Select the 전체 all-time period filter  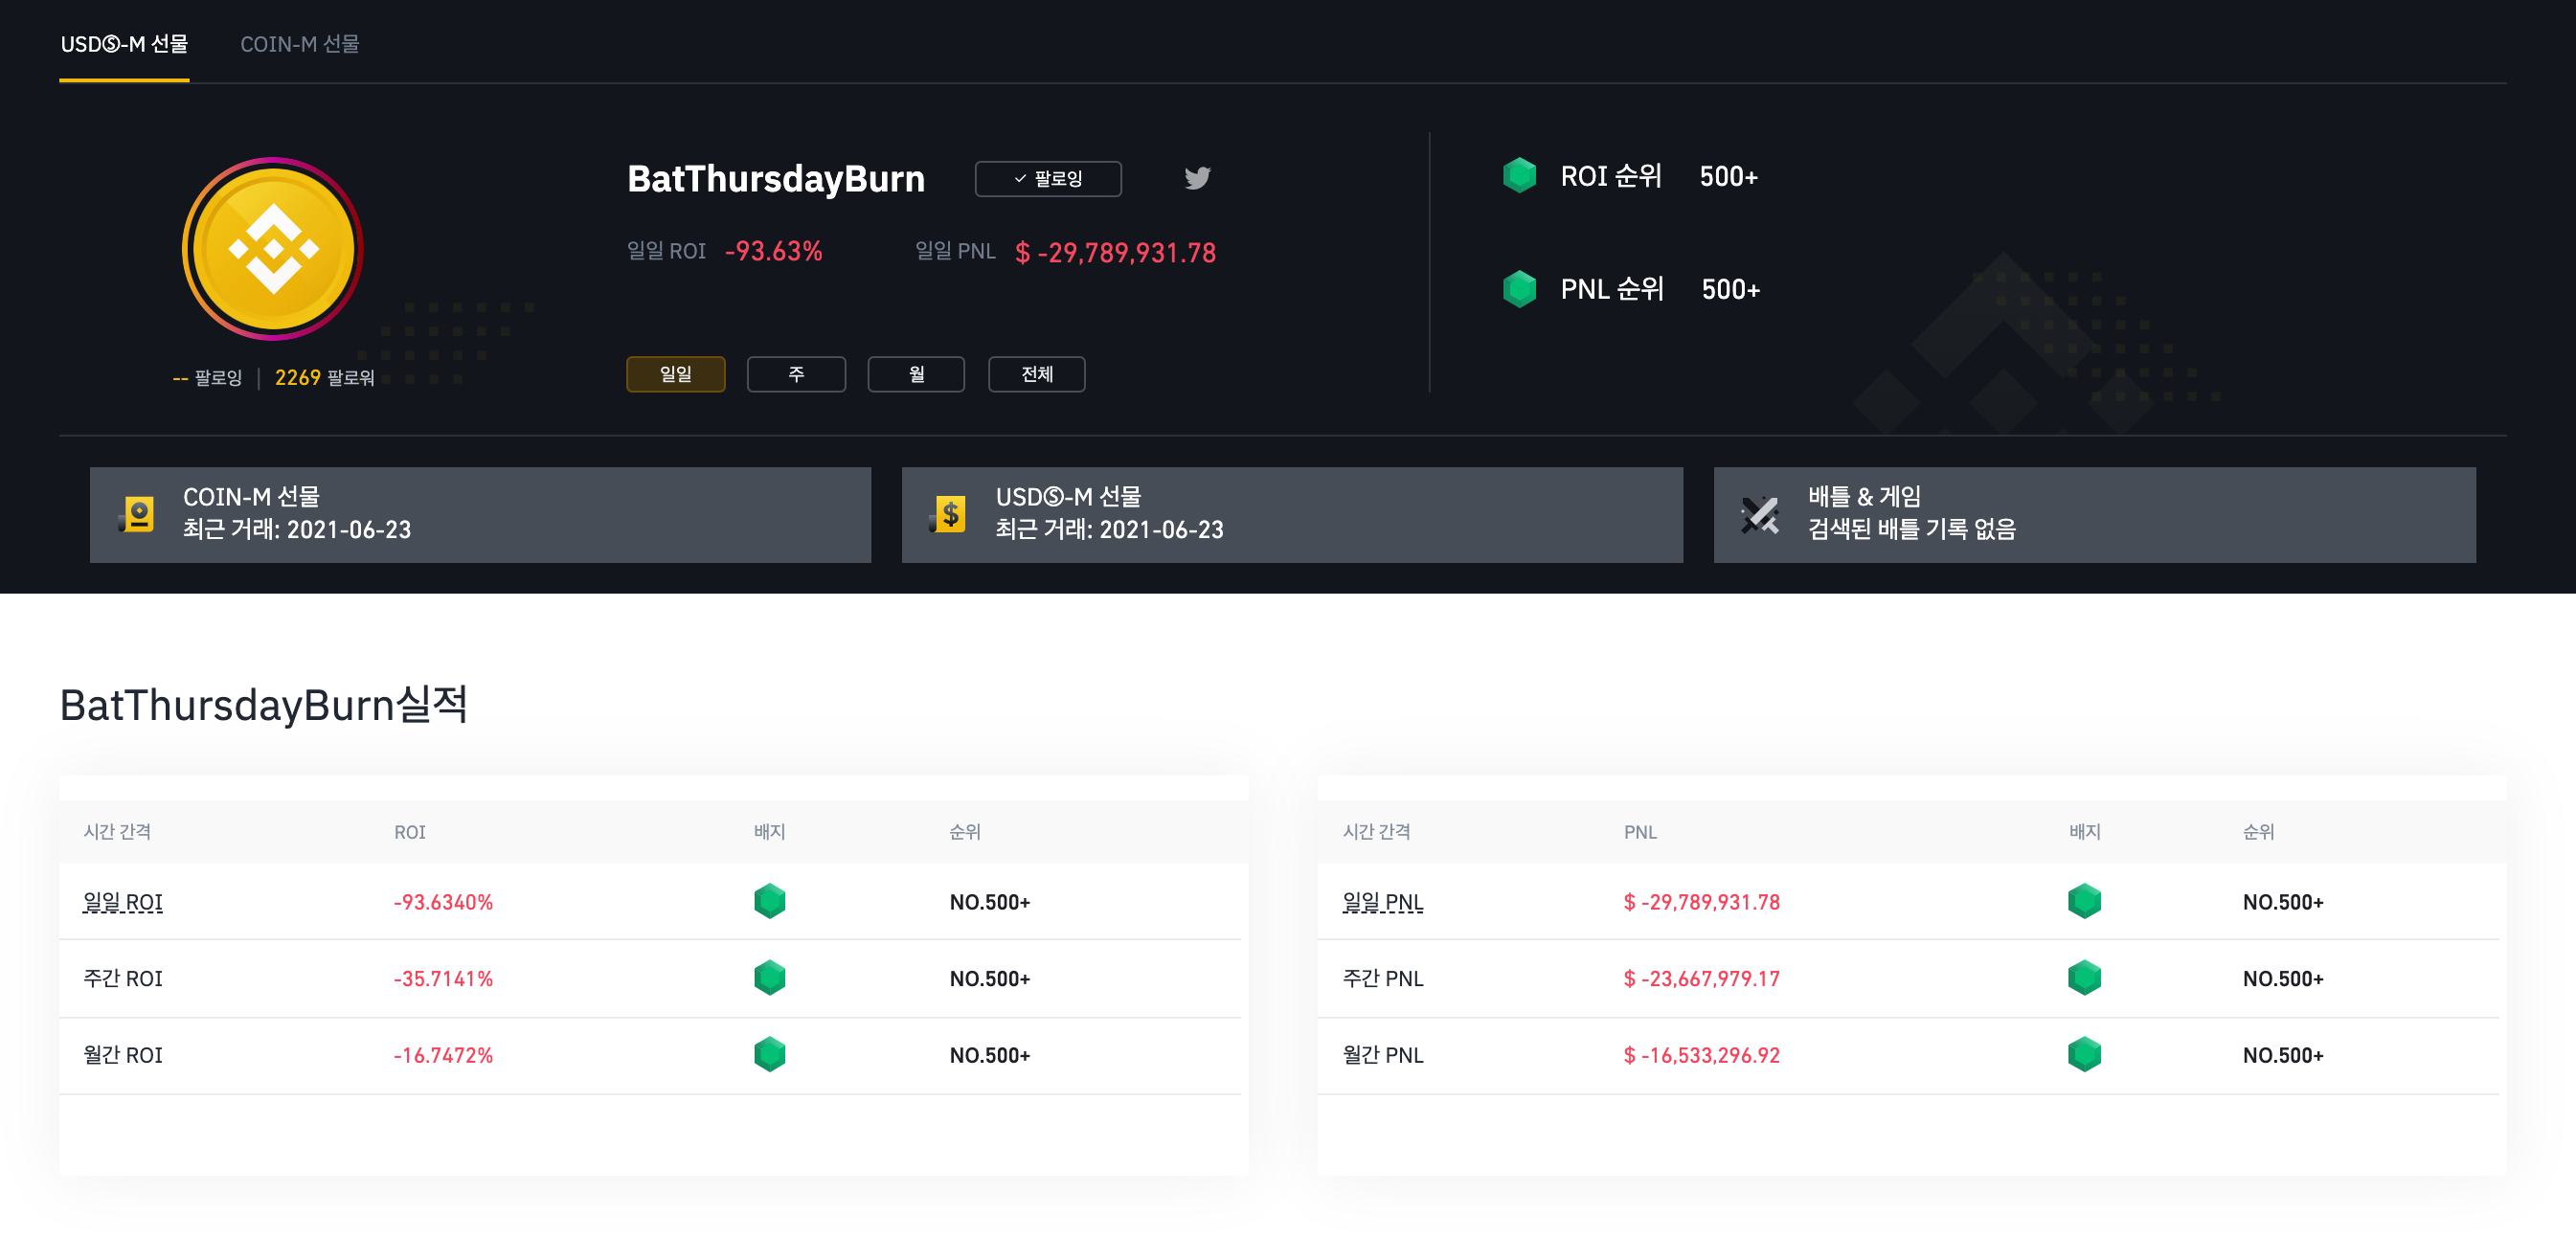click(1036, 374)
